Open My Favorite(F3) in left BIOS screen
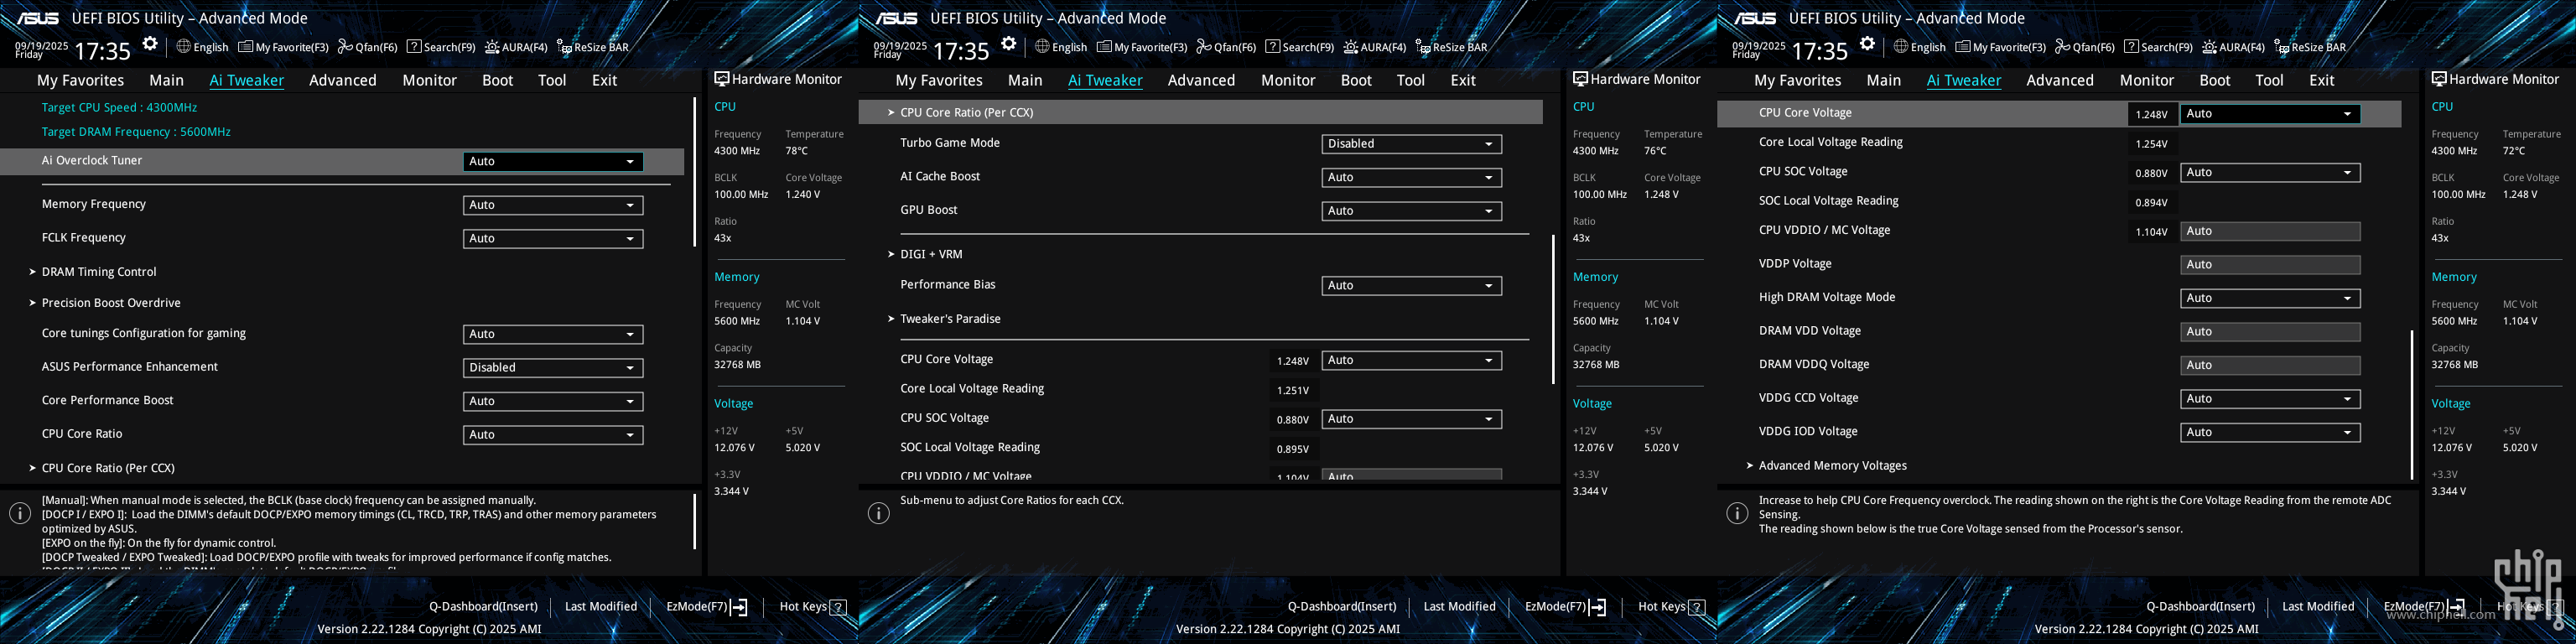 tap(283, 47)
